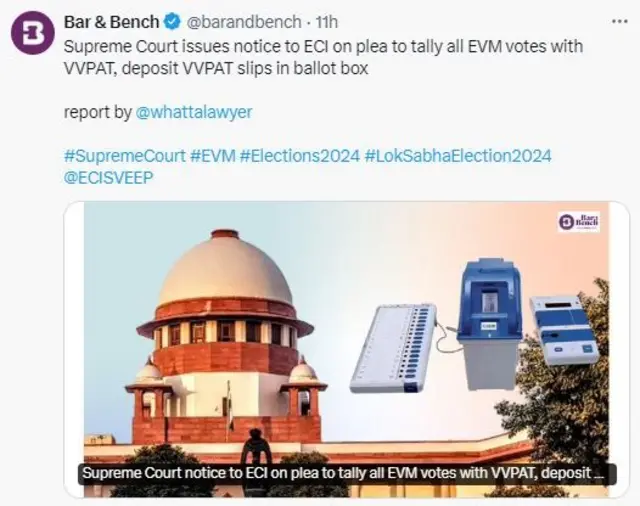This screenshot has width=640, height=506.
Task: Open the three-dot more options menu
Action: click(620, 21)
